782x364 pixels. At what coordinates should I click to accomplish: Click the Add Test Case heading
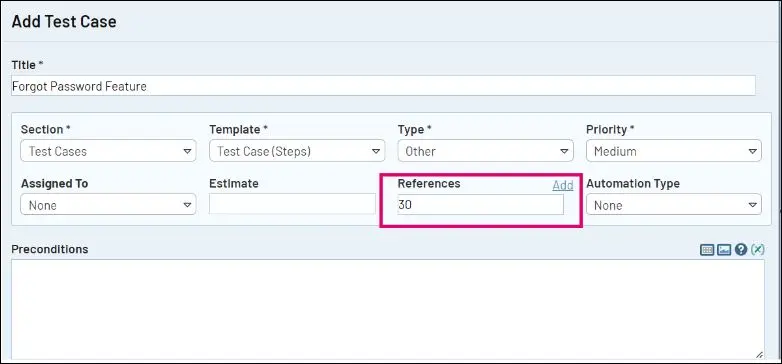(x=64, y=21)
